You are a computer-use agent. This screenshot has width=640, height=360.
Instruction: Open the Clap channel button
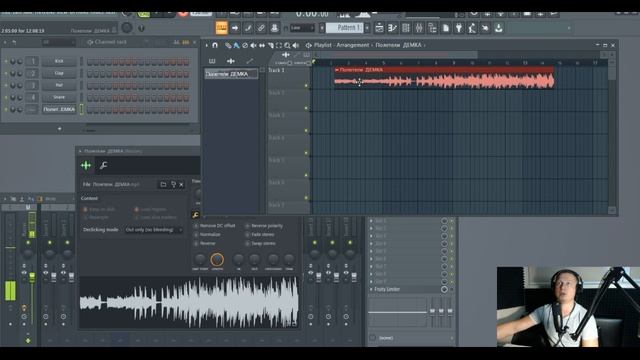[59, 73]
